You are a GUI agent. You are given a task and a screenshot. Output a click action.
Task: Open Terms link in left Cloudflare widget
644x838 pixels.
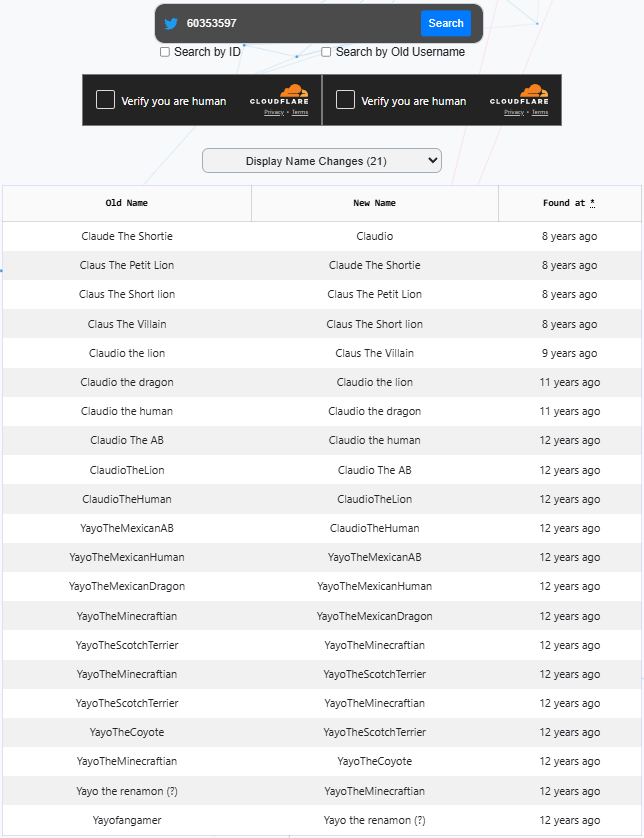(x=300, y=112)
